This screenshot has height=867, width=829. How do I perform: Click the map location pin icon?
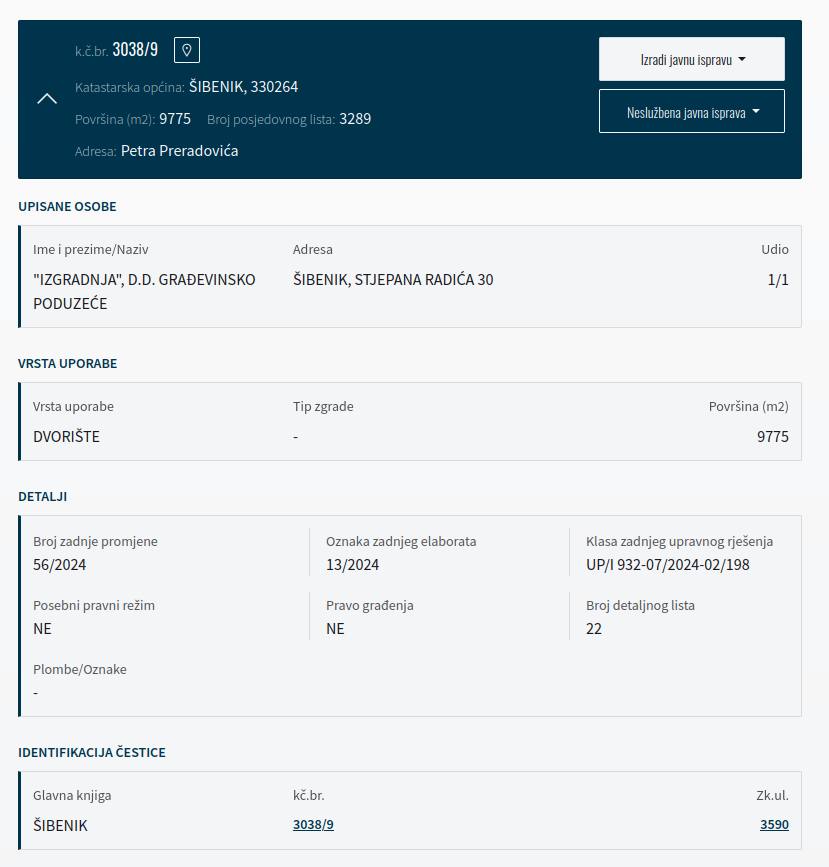tap(187, 50)
